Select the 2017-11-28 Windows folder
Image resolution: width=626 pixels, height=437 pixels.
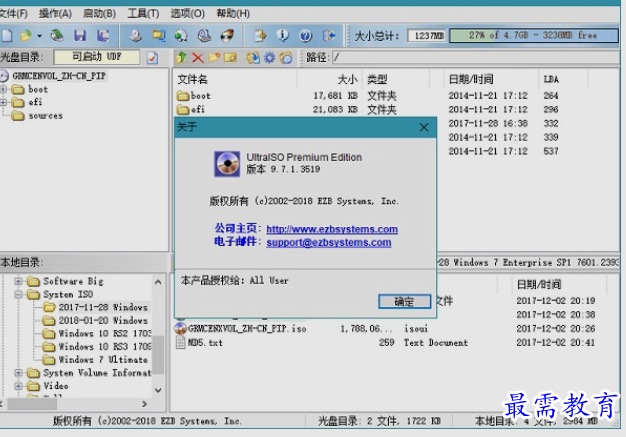click(x=103, y=307)
